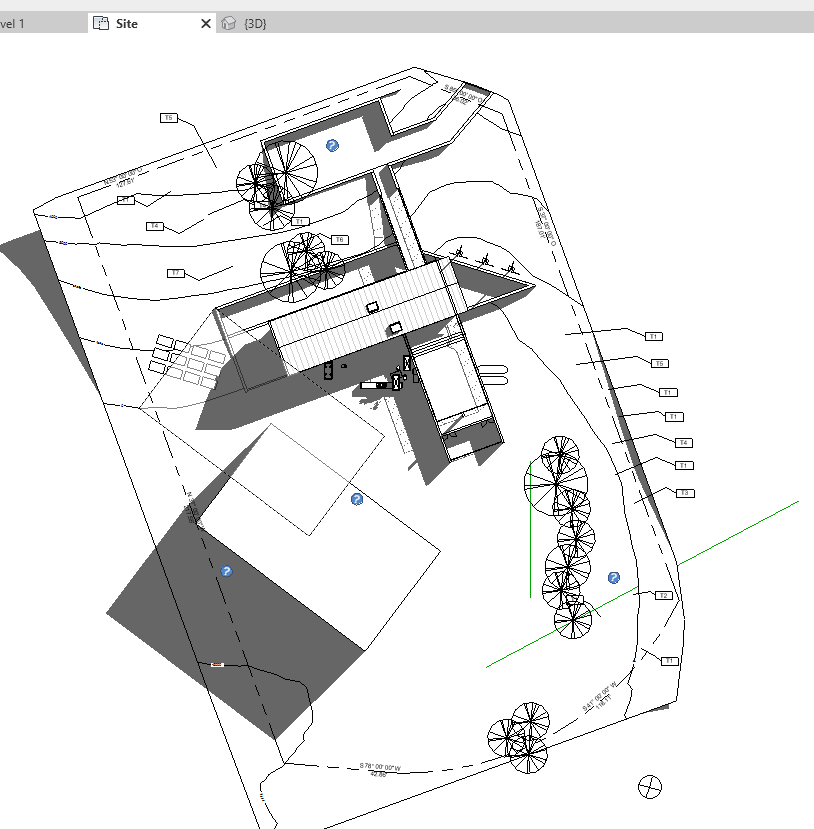Viewport: 814px width, 829px height.
Task: Click the blue question mark marker near the top building
Action: (x=331, y=146)
